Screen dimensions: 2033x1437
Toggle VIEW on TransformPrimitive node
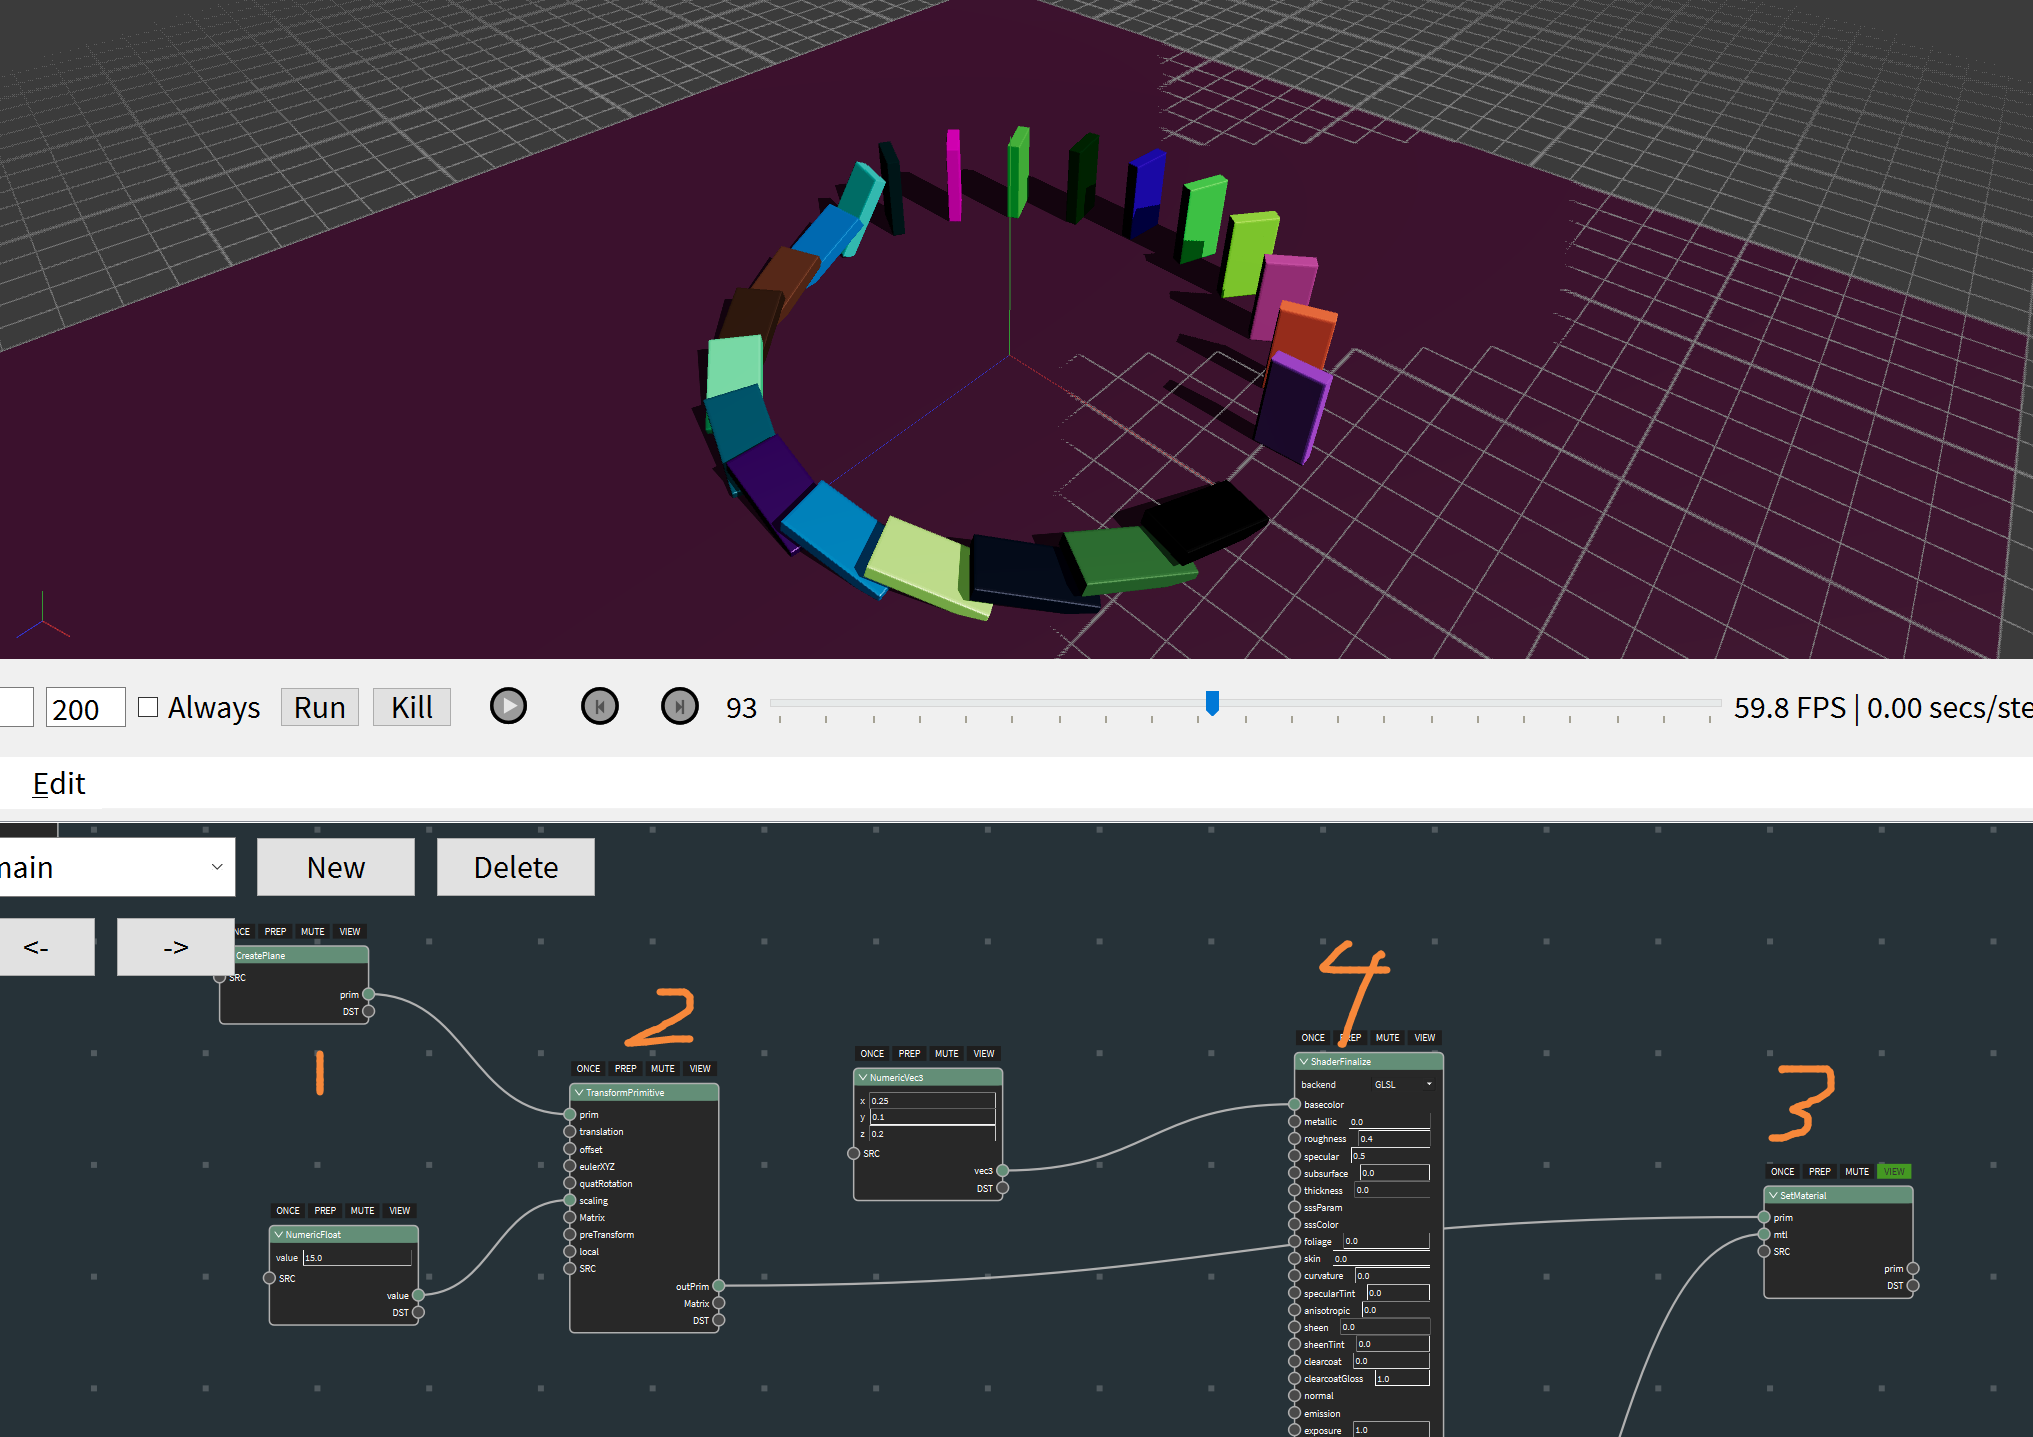pyautogui.click(x=700, y=1068)
